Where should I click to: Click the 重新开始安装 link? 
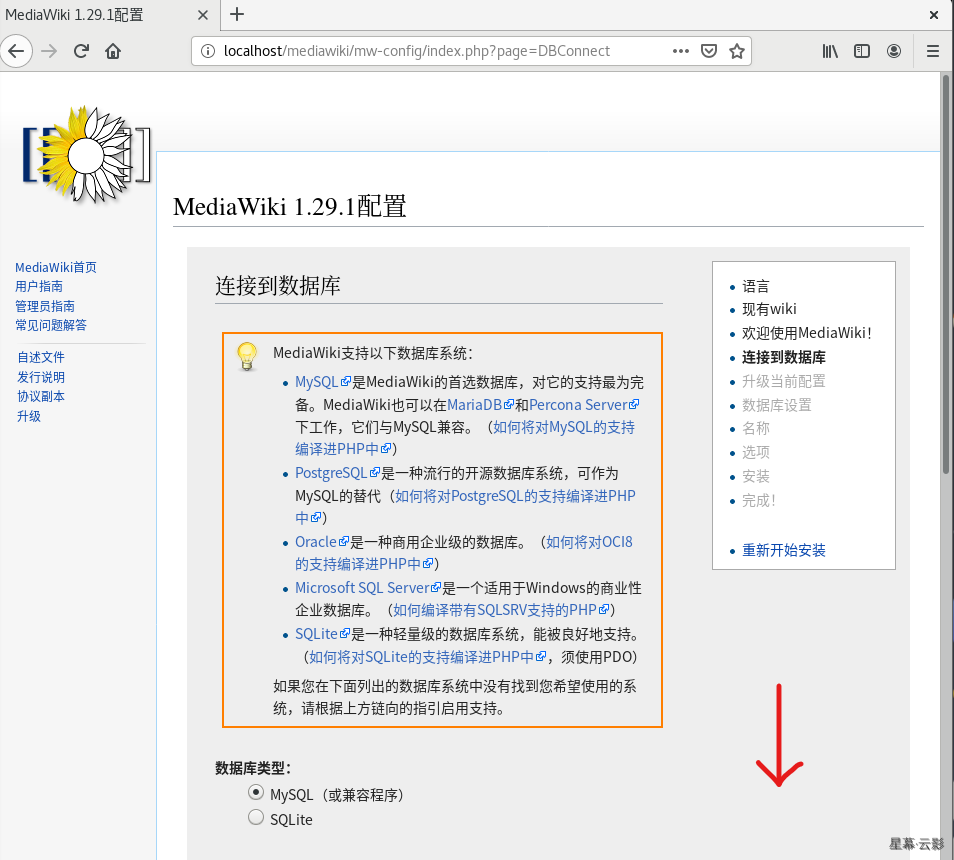783,550
